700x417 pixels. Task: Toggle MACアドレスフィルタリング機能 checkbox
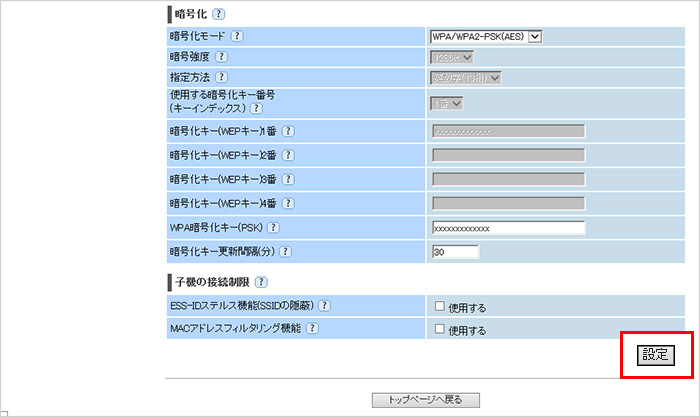439,329
